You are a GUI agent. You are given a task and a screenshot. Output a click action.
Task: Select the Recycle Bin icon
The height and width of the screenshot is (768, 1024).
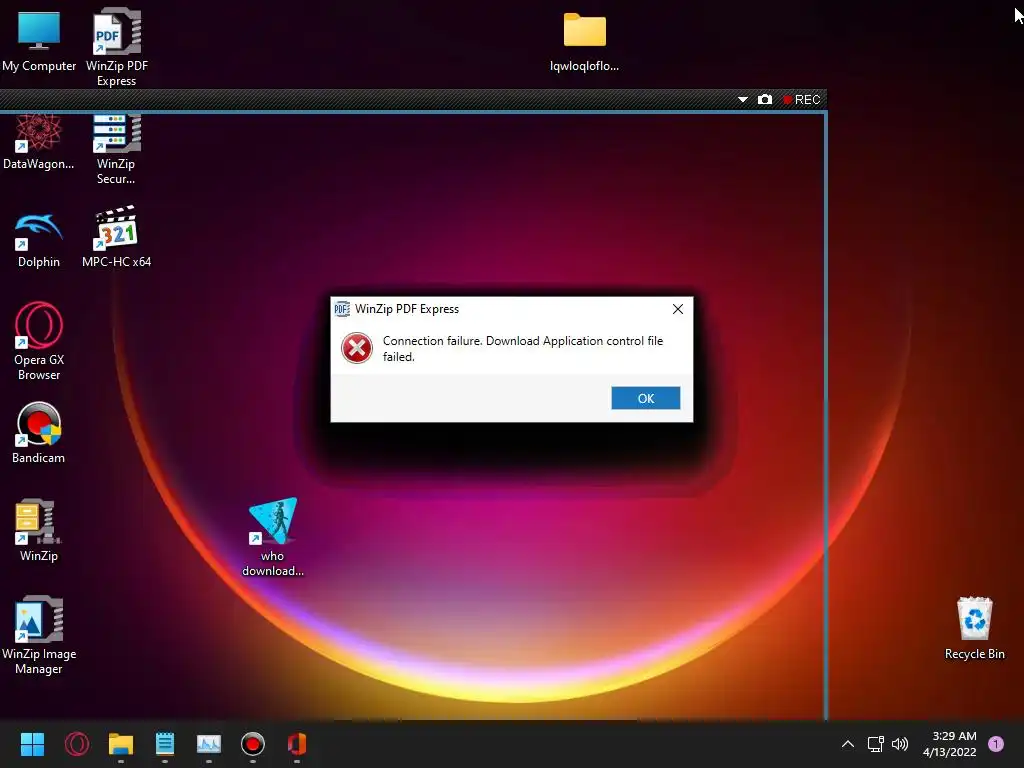point(974,628)
